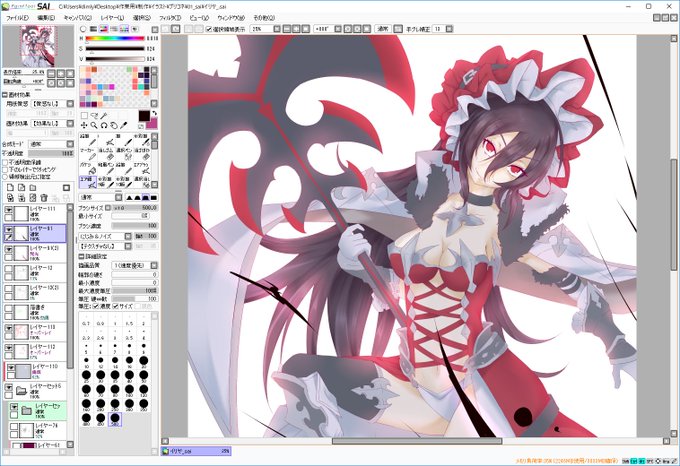This screenshot has width=680, height=466.
Task: Toggle 選択領域表示 checkbox in toolbar
Action: point(209,29)
